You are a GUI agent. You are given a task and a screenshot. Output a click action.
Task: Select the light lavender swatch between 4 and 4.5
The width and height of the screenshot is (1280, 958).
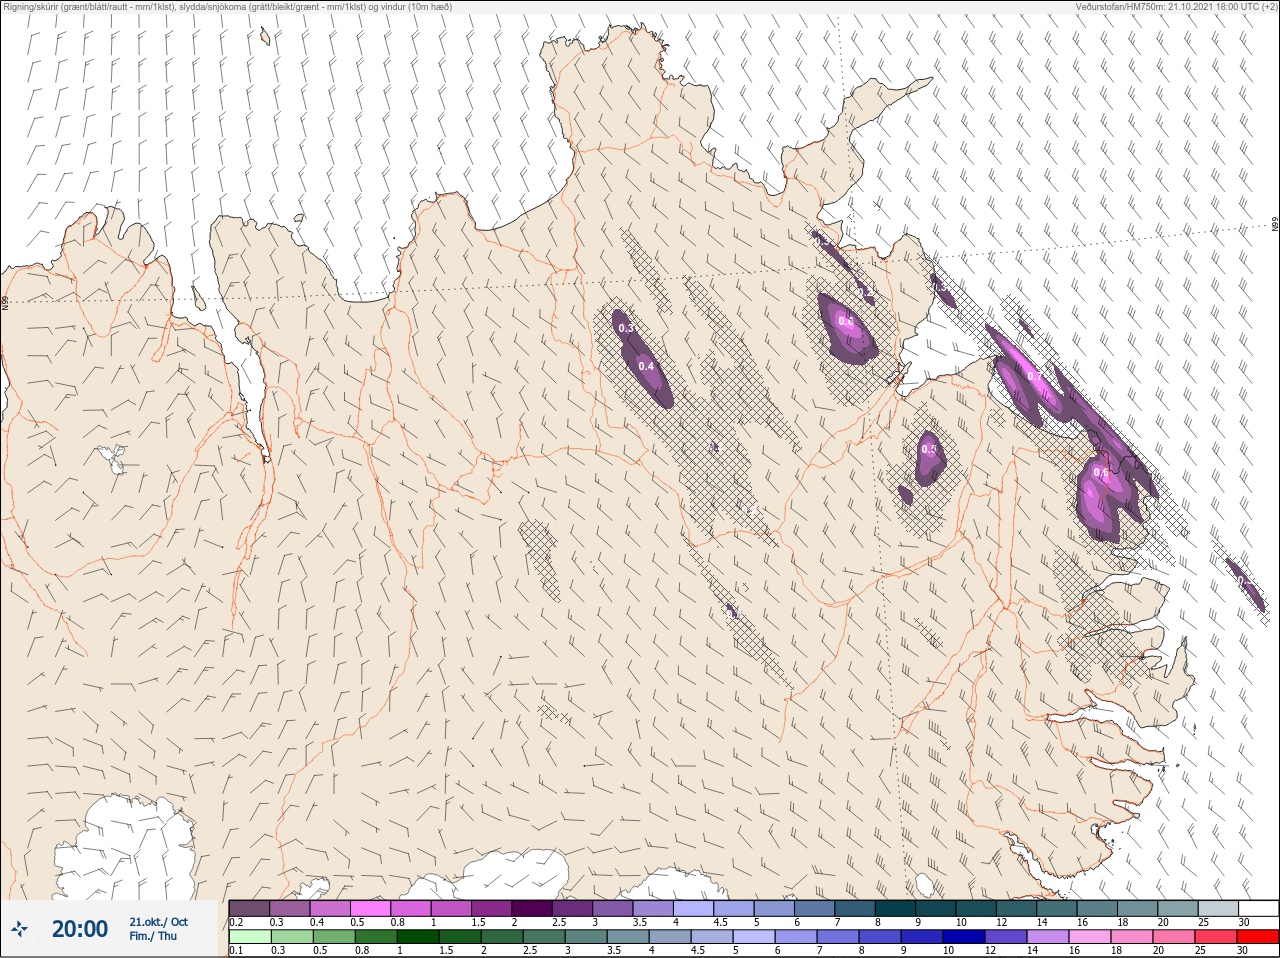click(694, 908)
